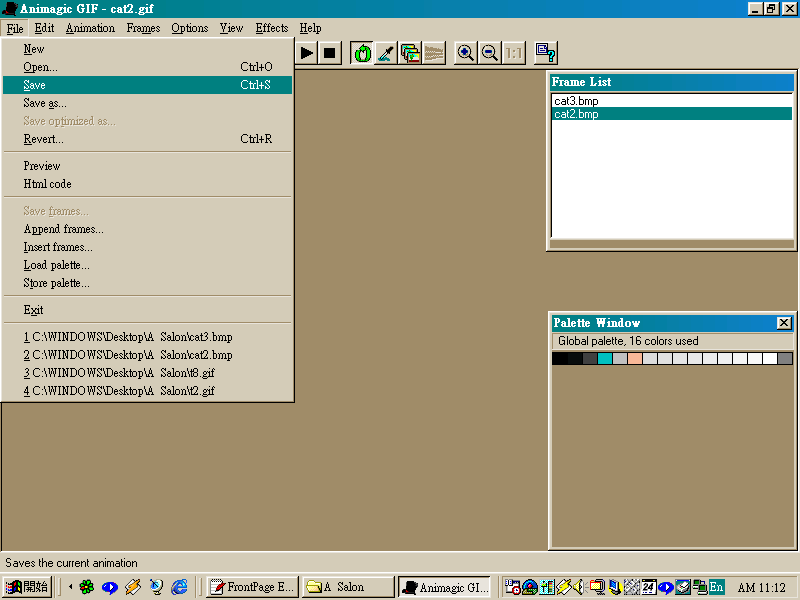800x600 pixels.
Task: Choose Exit from the File menu
Action: point(147,310)
